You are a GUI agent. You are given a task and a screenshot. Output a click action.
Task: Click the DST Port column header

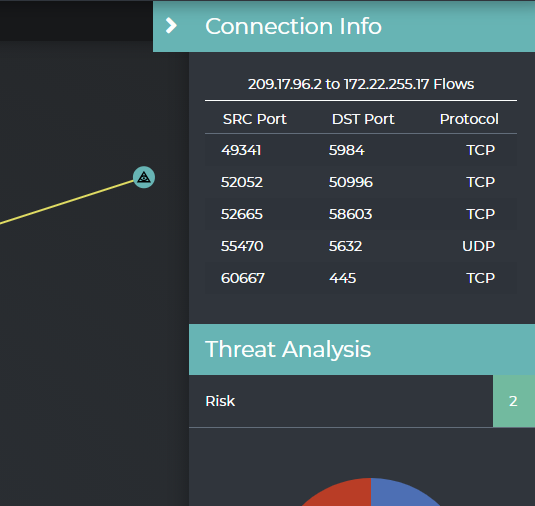pos(363,119)
